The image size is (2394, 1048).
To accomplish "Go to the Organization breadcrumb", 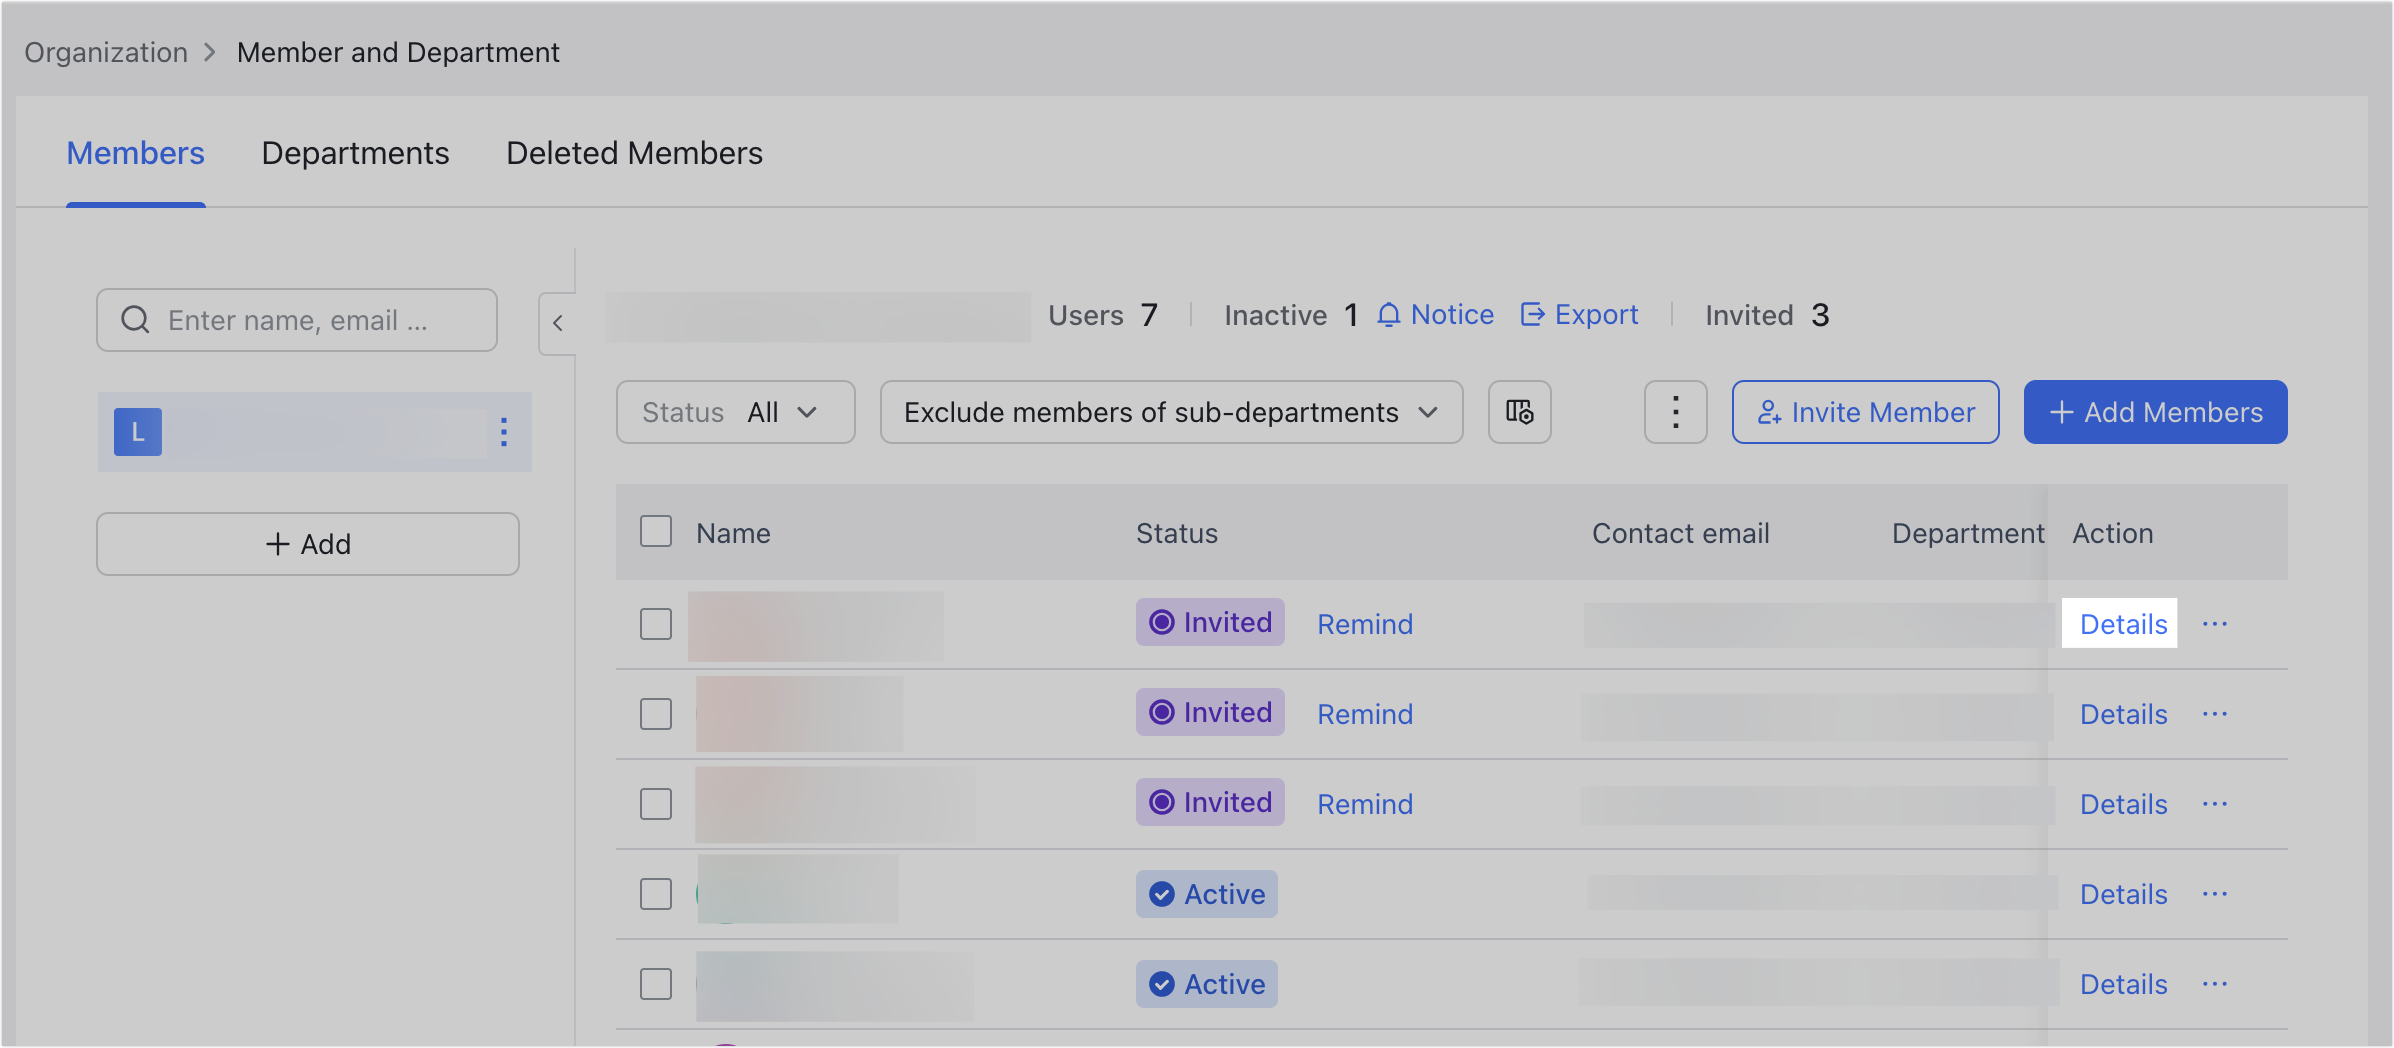I will pyautogui.click(x=106, y=52).
